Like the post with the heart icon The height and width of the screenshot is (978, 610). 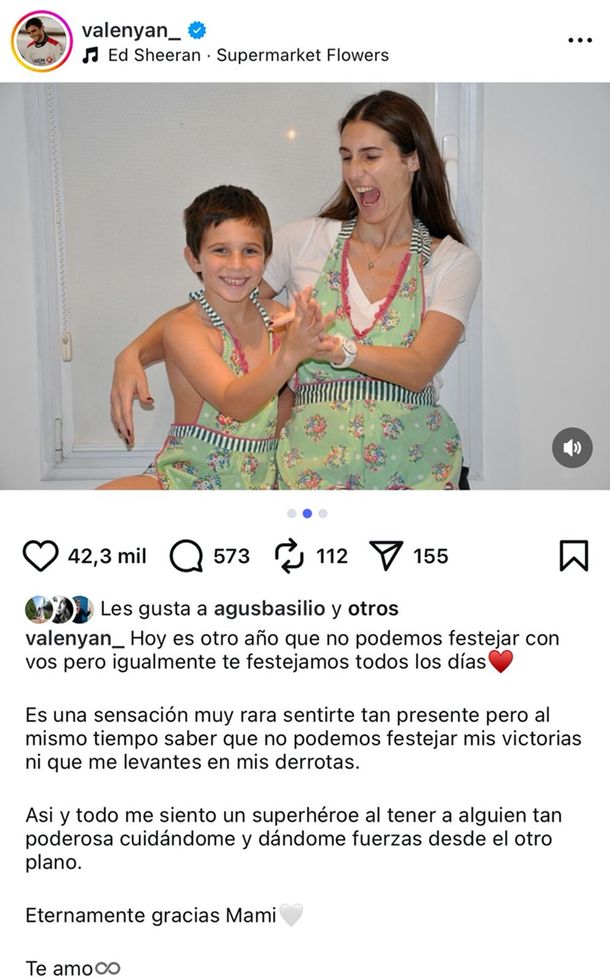coord(41,555)
